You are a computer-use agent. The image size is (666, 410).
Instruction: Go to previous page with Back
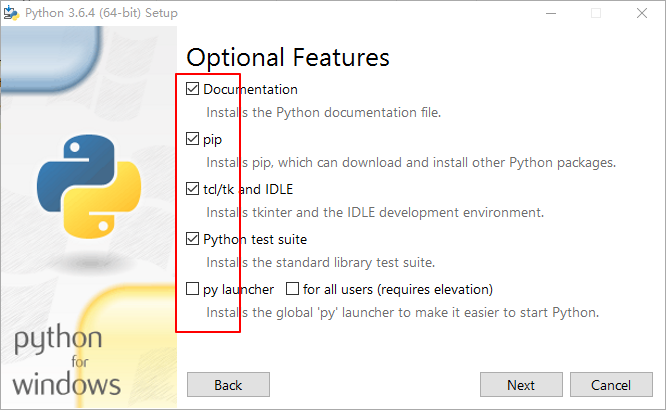coord(228,385)
